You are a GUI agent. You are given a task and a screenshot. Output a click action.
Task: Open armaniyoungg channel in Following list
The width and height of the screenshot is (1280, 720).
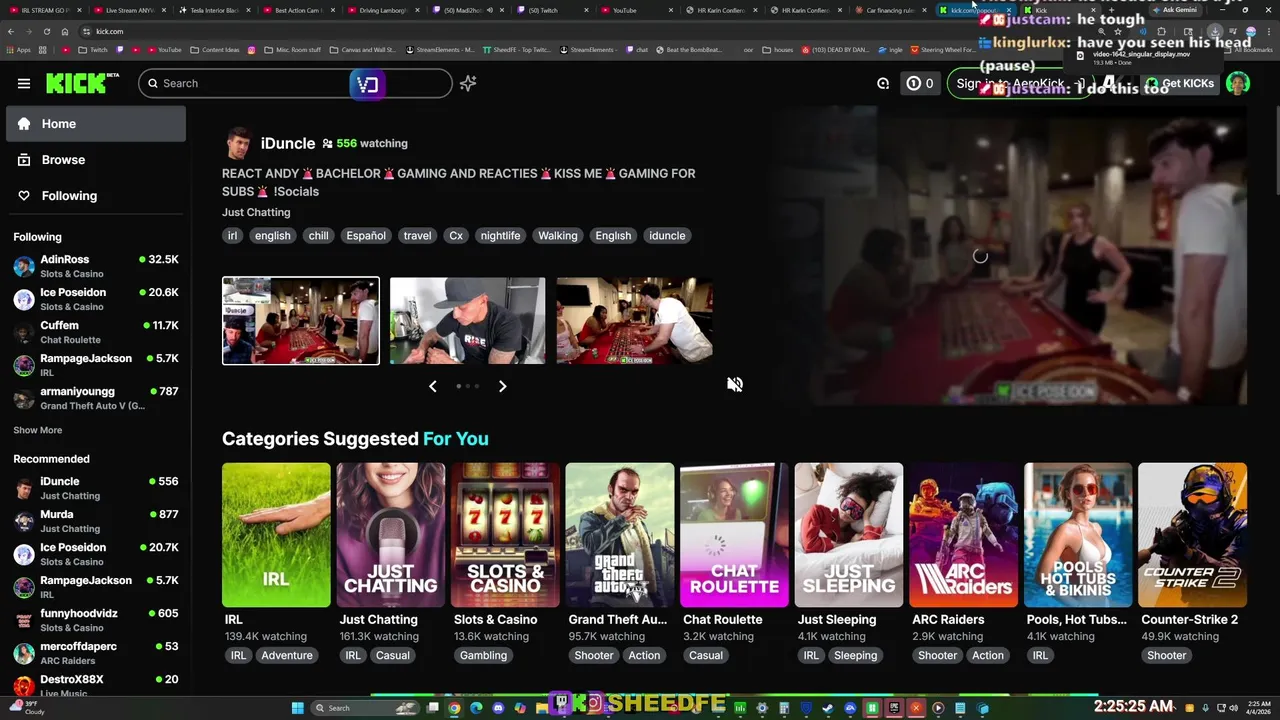pyautogui.click(x=96, y=398)
